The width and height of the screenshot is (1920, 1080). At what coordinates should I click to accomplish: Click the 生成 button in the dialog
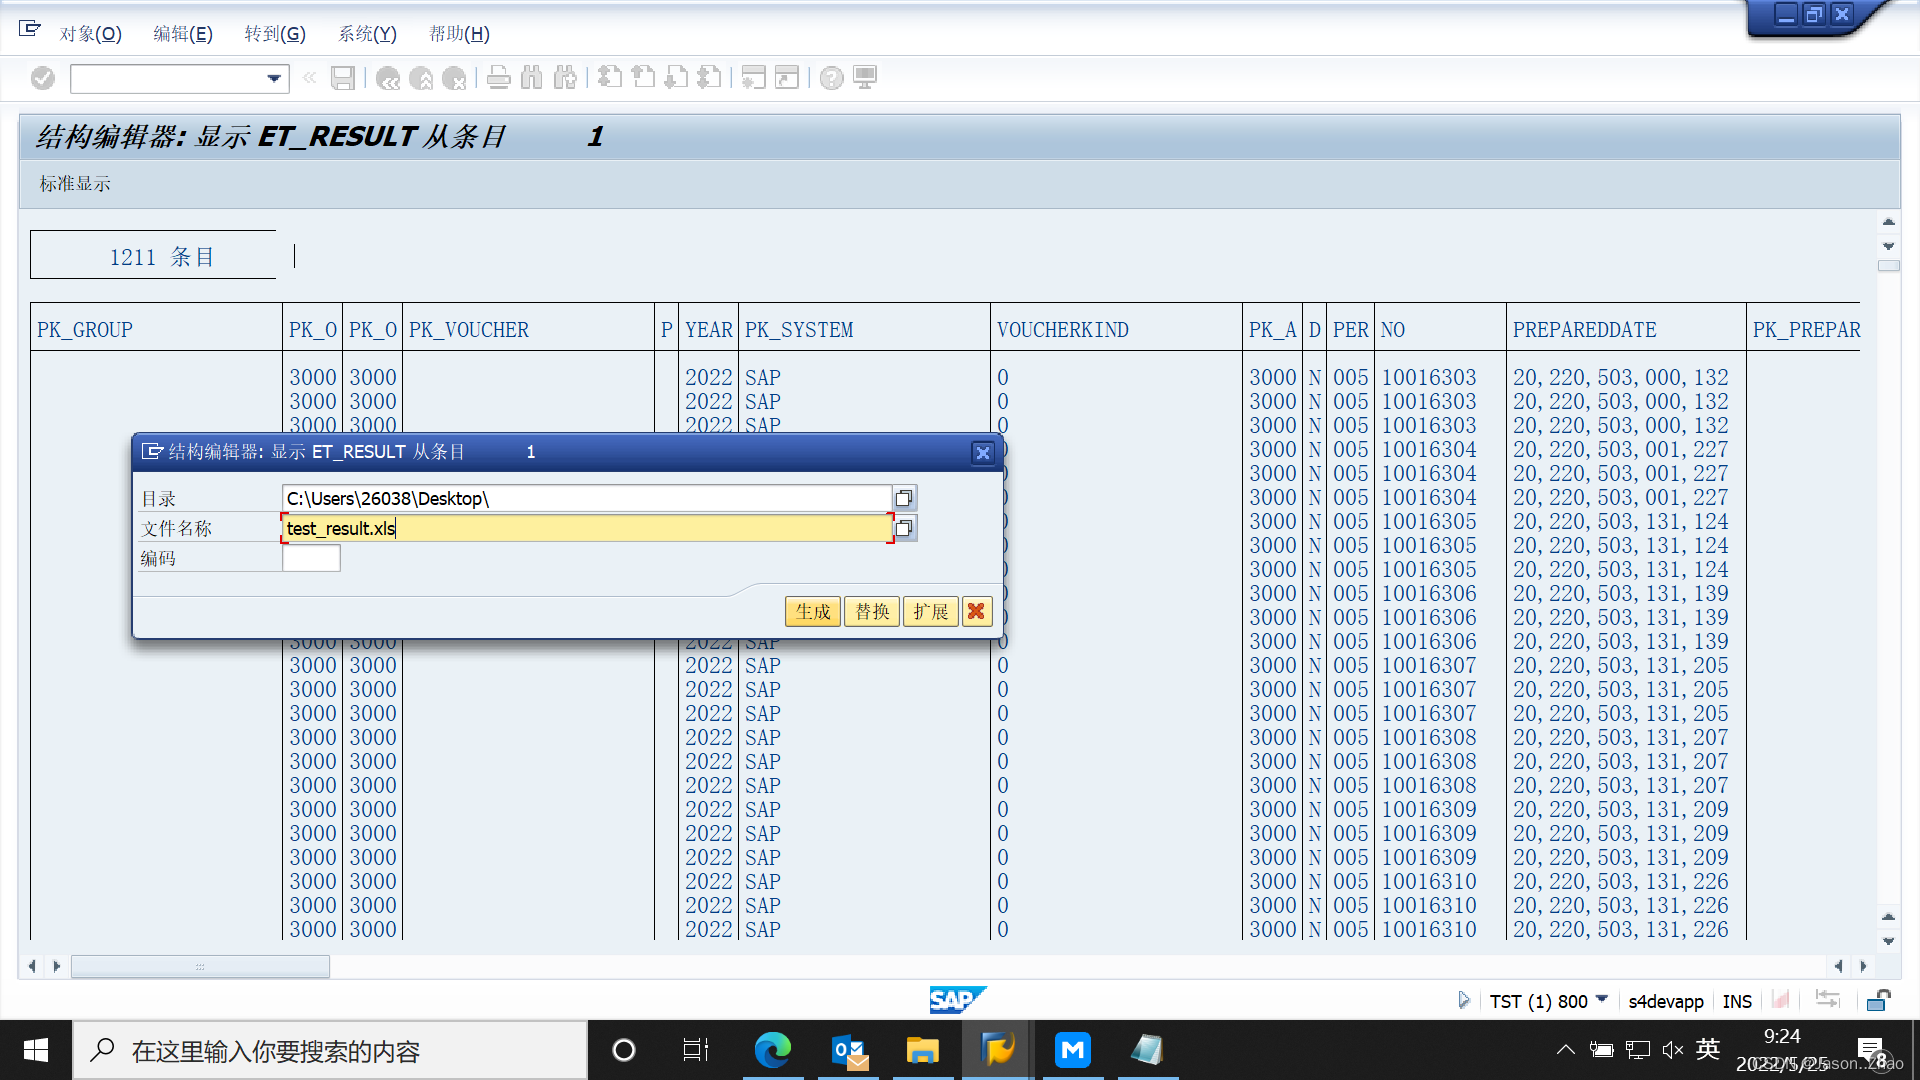[812, 611]
